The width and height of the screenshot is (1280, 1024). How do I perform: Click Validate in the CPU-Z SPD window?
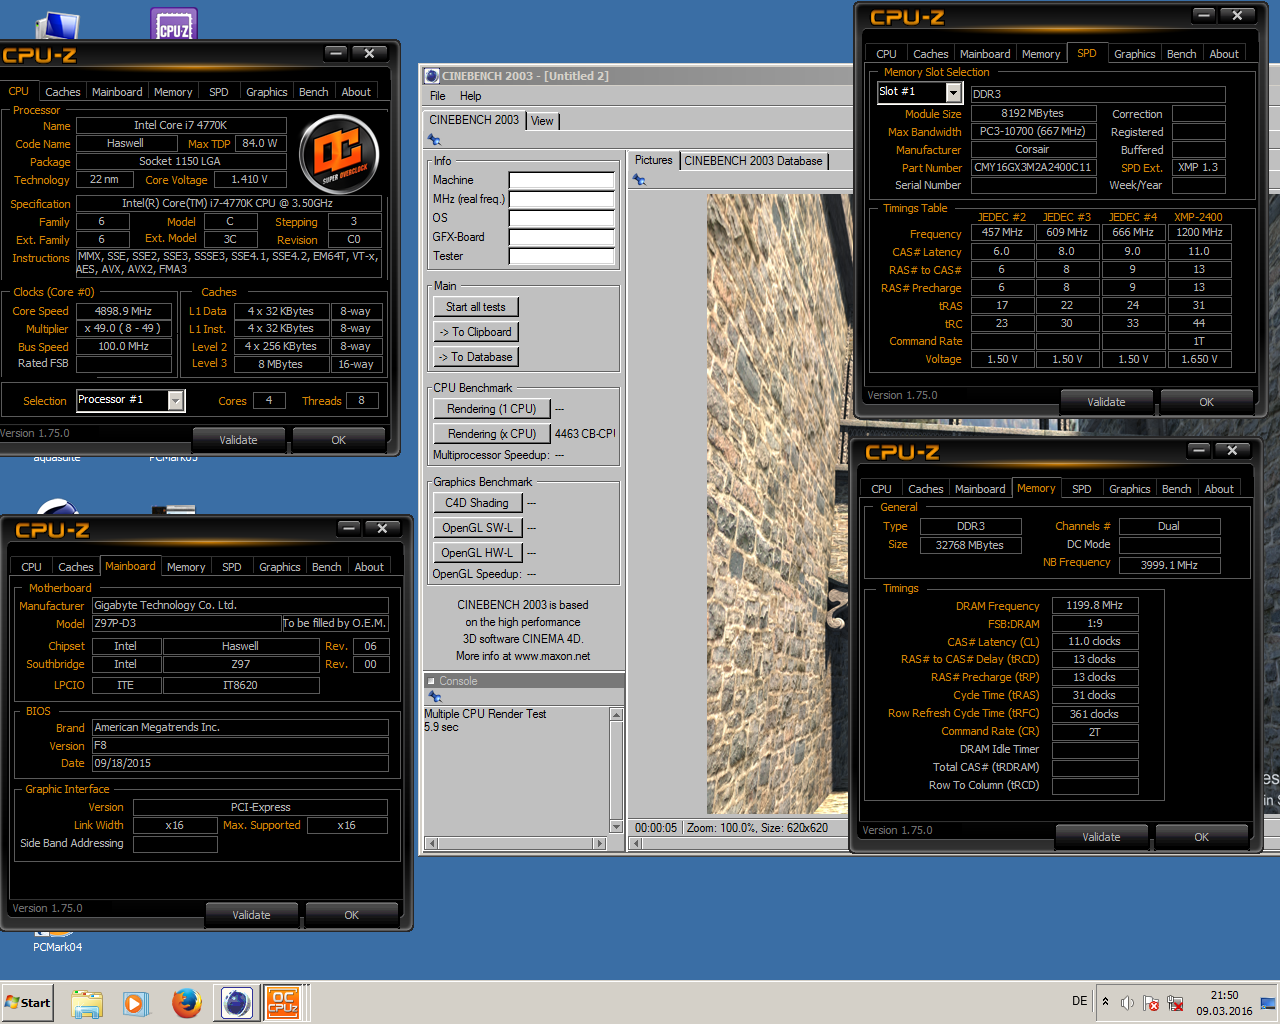(x=1106, y=402)
